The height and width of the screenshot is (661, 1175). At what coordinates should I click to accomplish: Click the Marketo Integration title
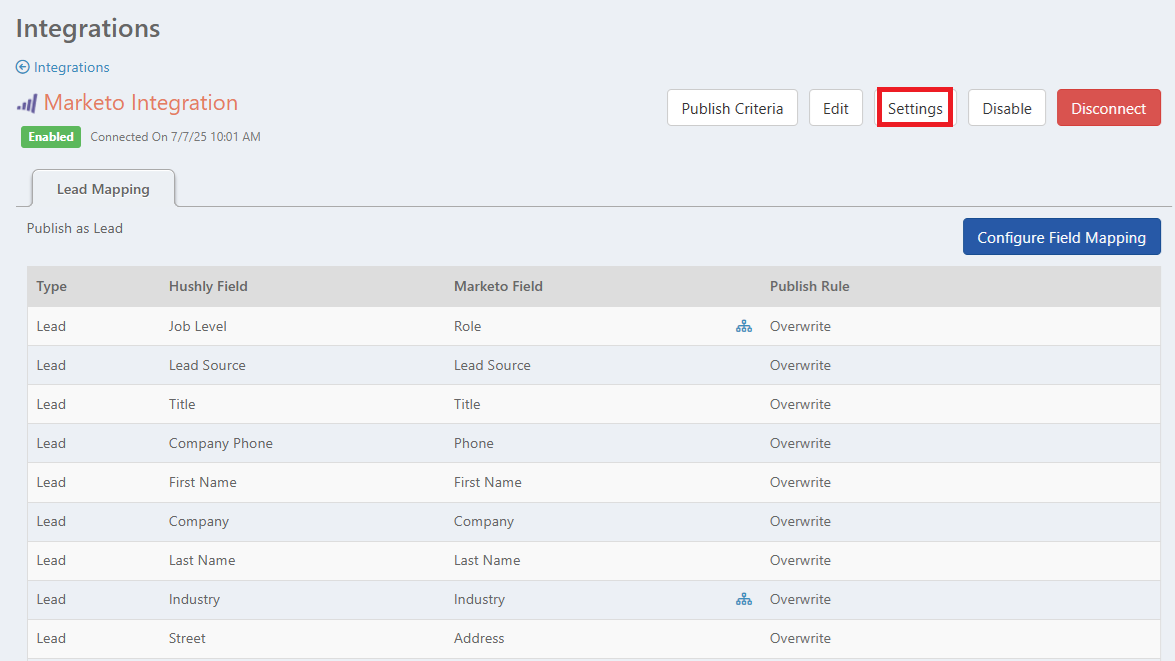[140, 103]
